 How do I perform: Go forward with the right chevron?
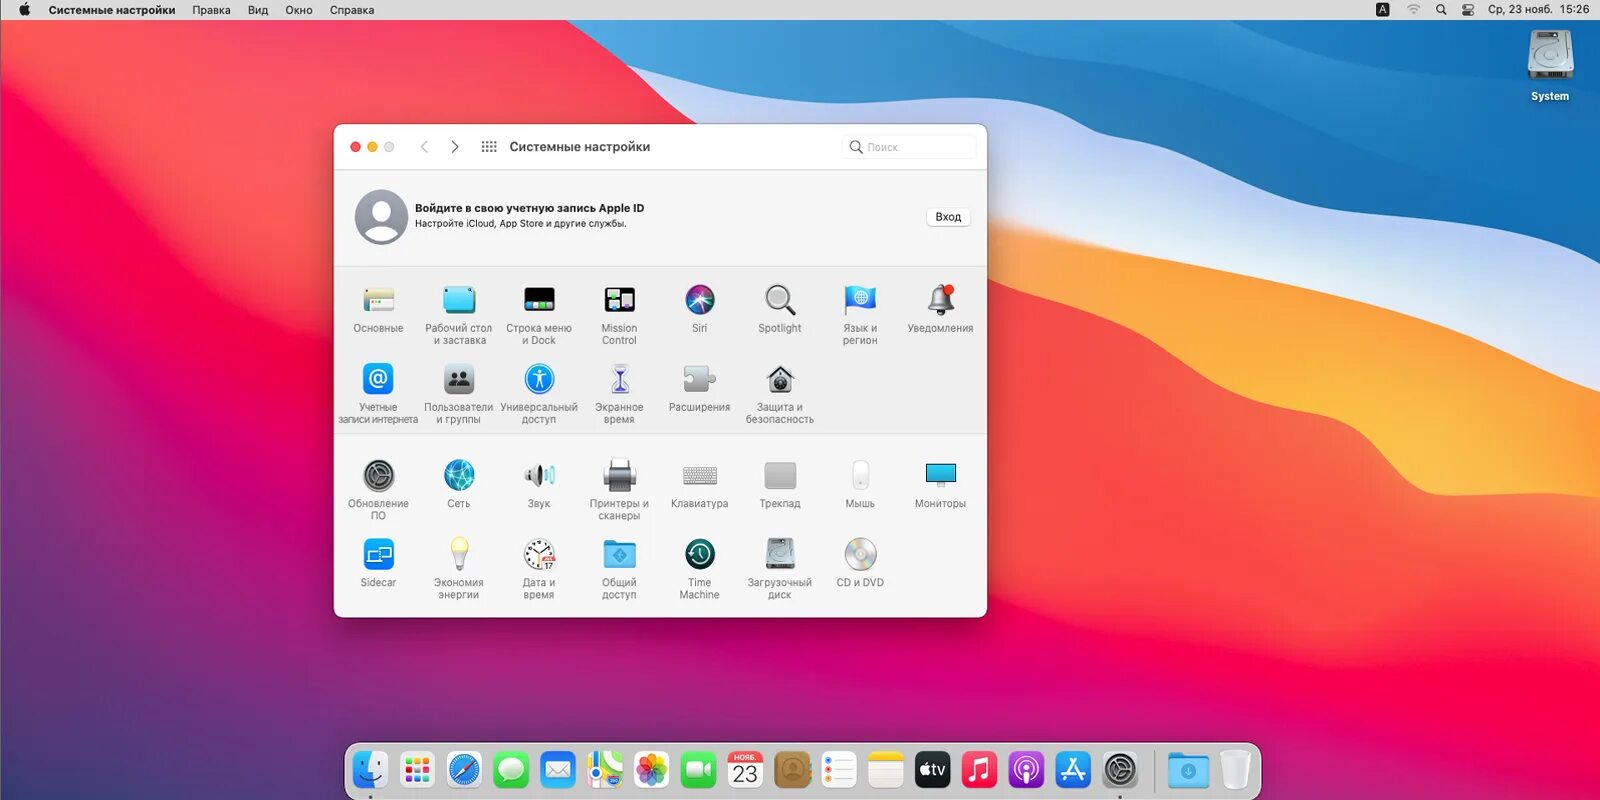(455, 147)
